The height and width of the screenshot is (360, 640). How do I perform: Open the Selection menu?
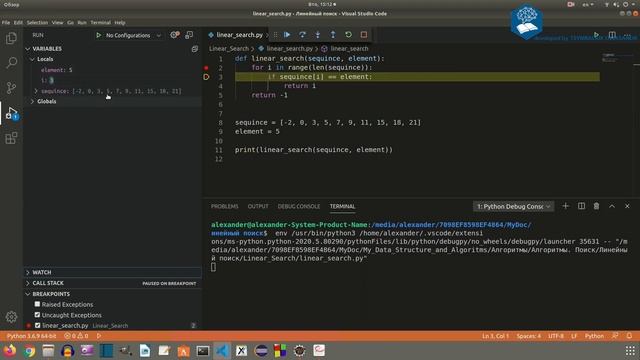point(37,23)
